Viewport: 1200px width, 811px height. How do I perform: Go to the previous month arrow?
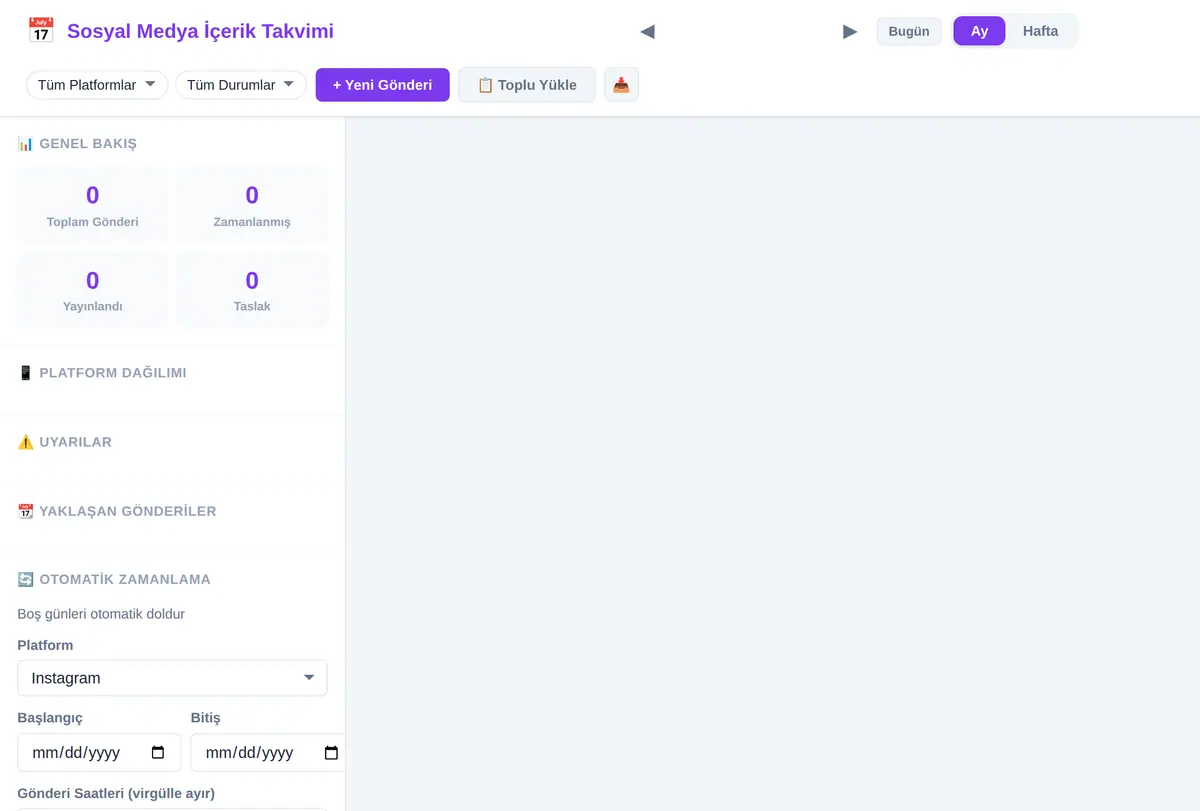(647, 31)
